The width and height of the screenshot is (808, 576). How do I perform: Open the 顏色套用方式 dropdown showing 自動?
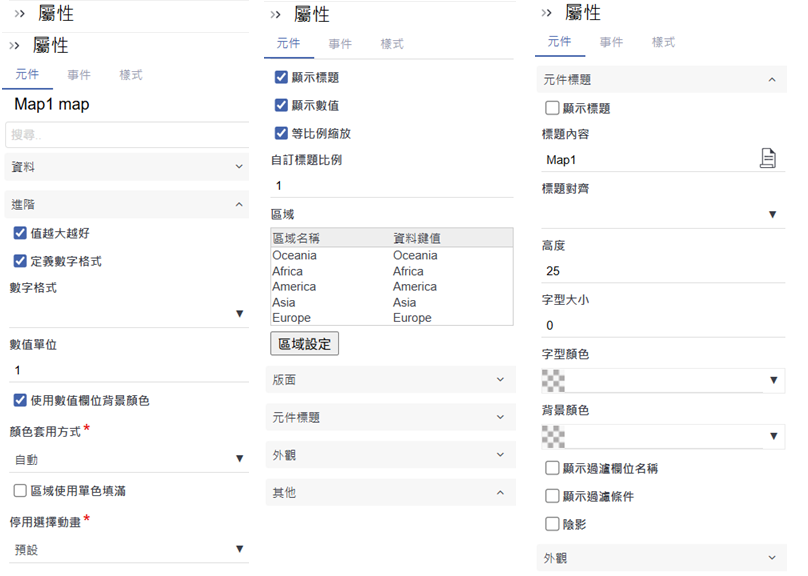pyautogui.click(x=128, y=459)
